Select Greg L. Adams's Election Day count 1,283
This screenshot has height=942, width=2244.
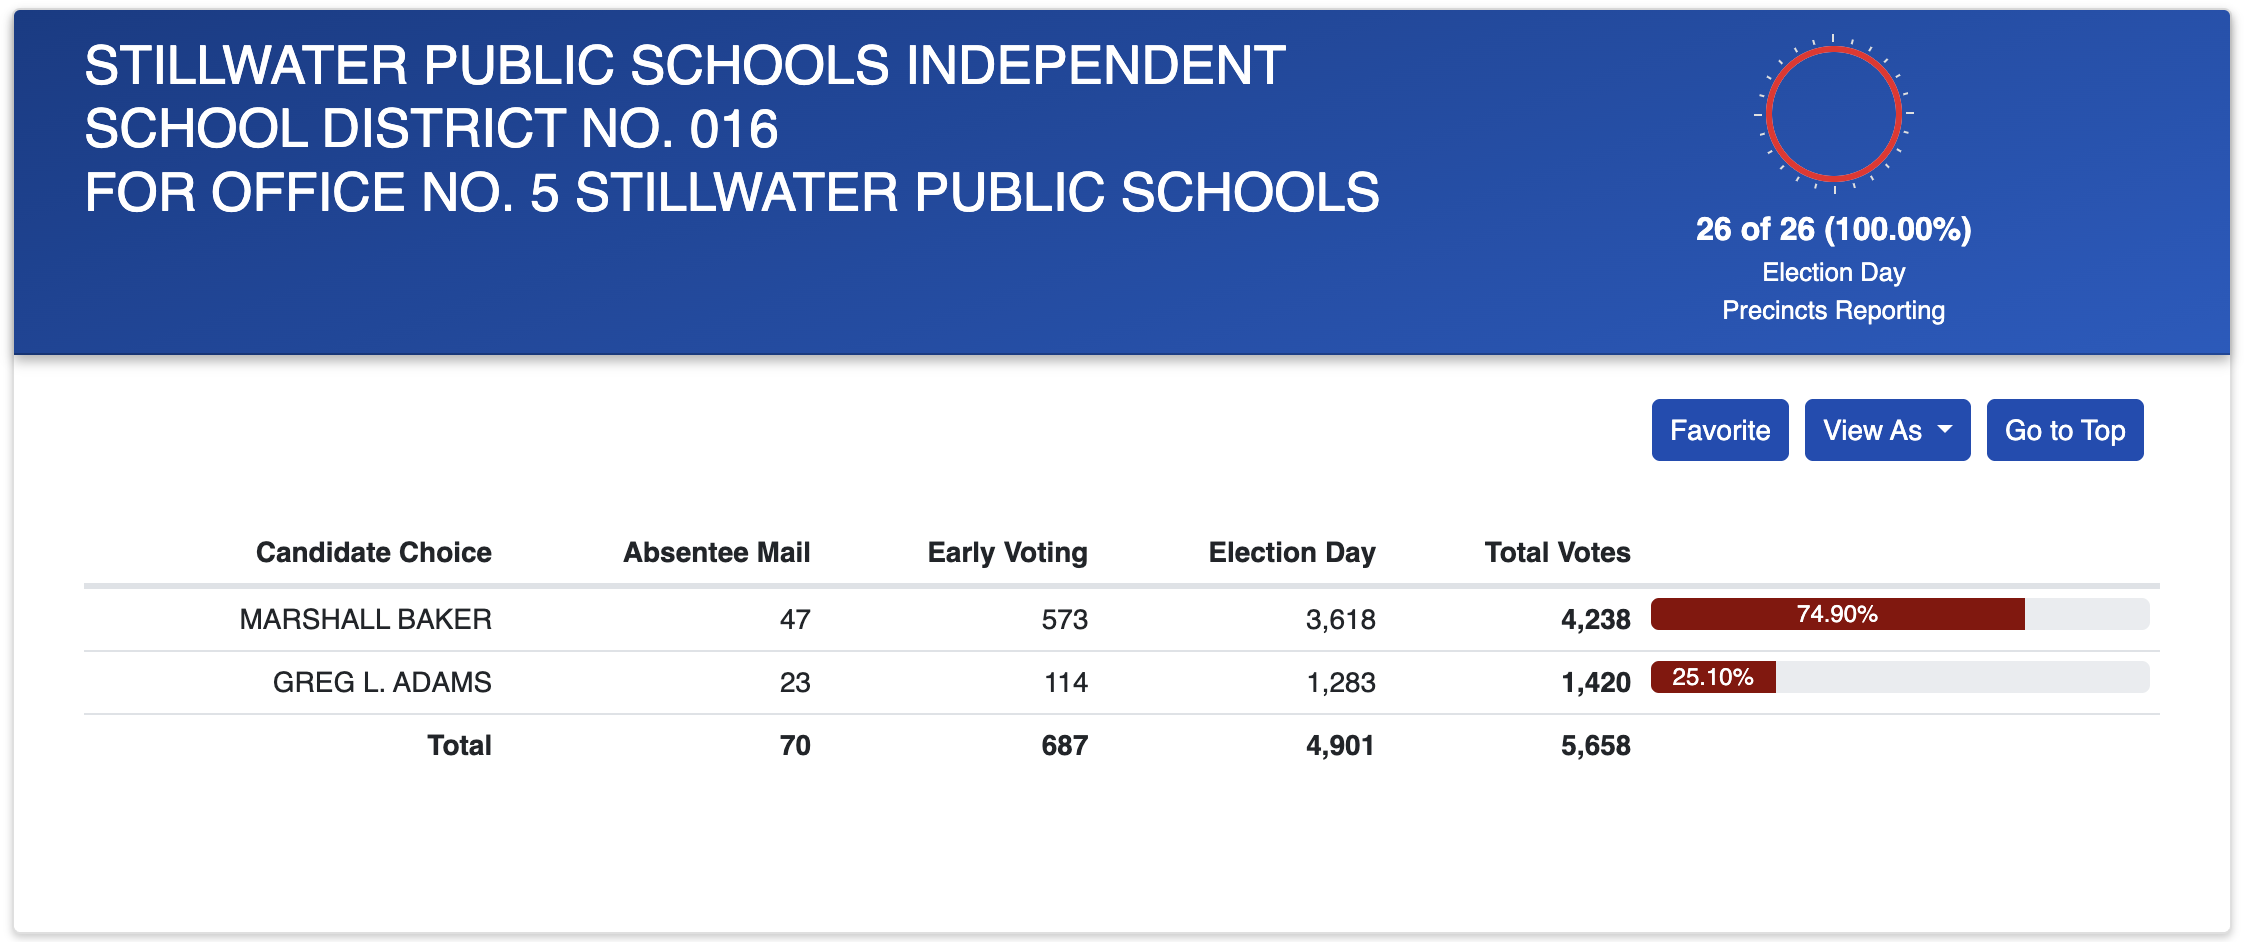click(x=1340, y=681)
